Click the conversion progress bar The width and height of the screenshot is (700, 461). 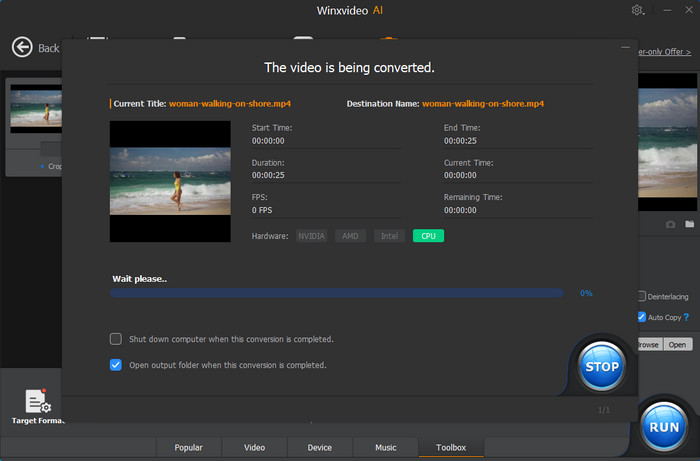click(x=337, y=293)
